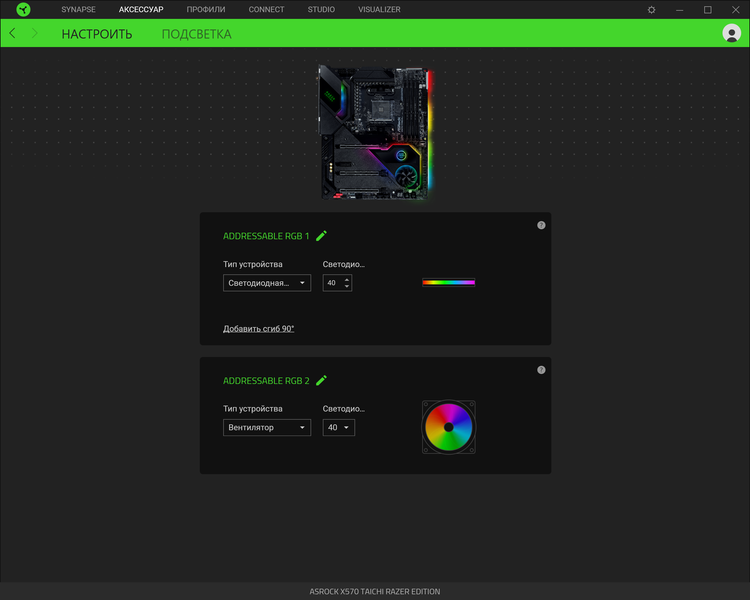Rename ADDRESSABLE RGB 2 using pencil icon
This screenshot has width=750, height=600.
321,381
